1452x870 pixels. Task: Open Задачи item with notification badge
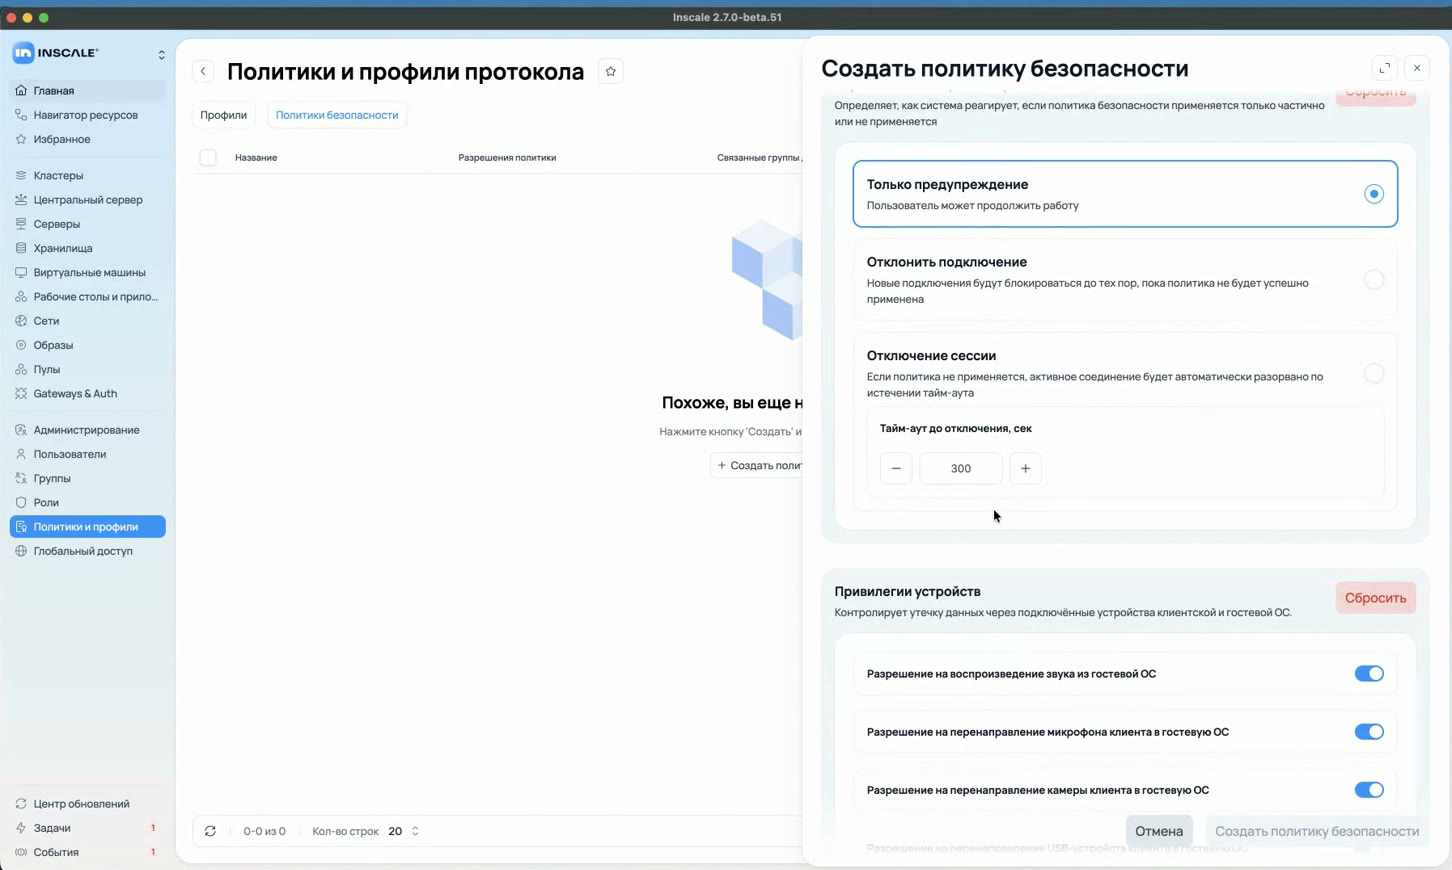(88, 828)
